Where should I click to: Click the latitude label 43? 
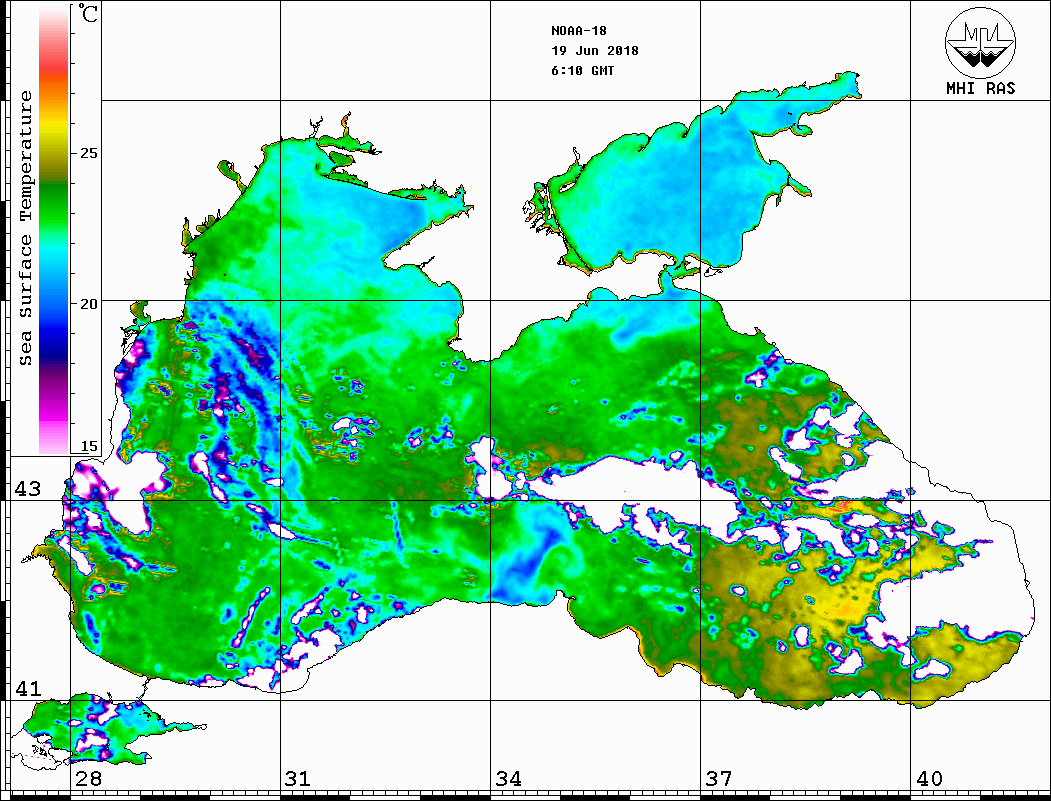tap(28, 489)
